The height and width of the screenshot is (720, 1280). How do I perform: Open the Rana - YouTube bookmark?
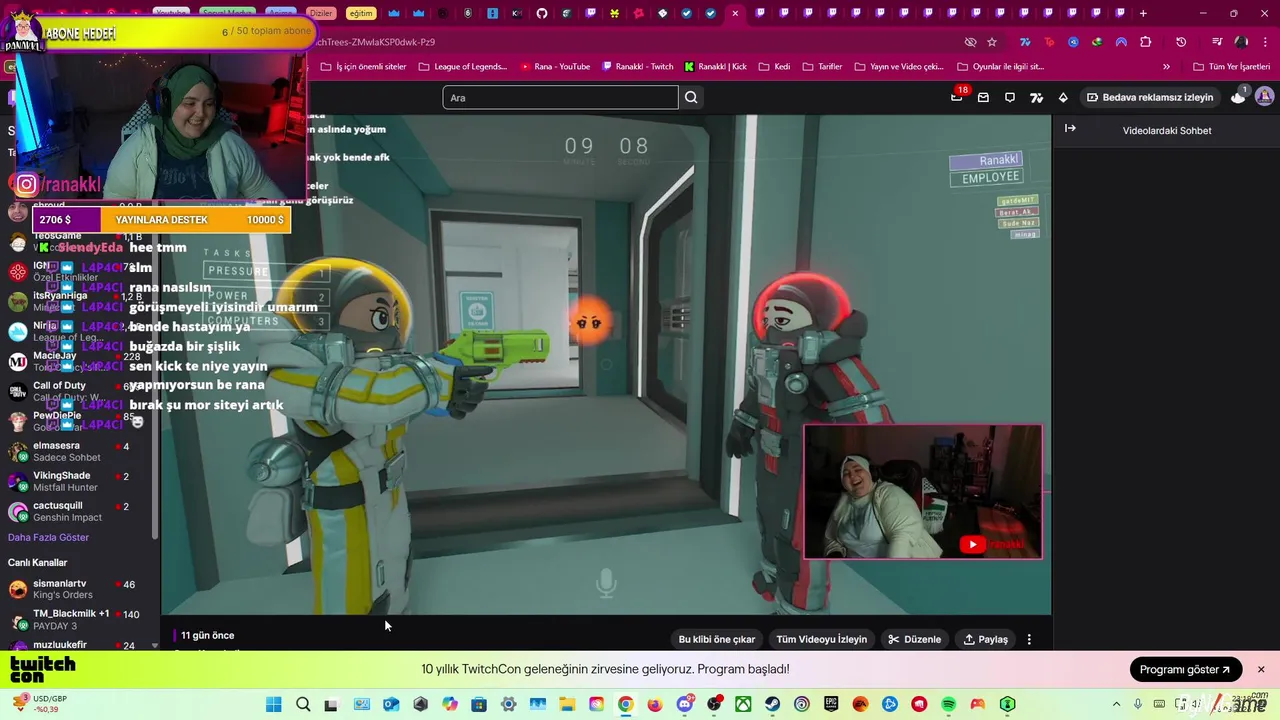coord(555,66)
